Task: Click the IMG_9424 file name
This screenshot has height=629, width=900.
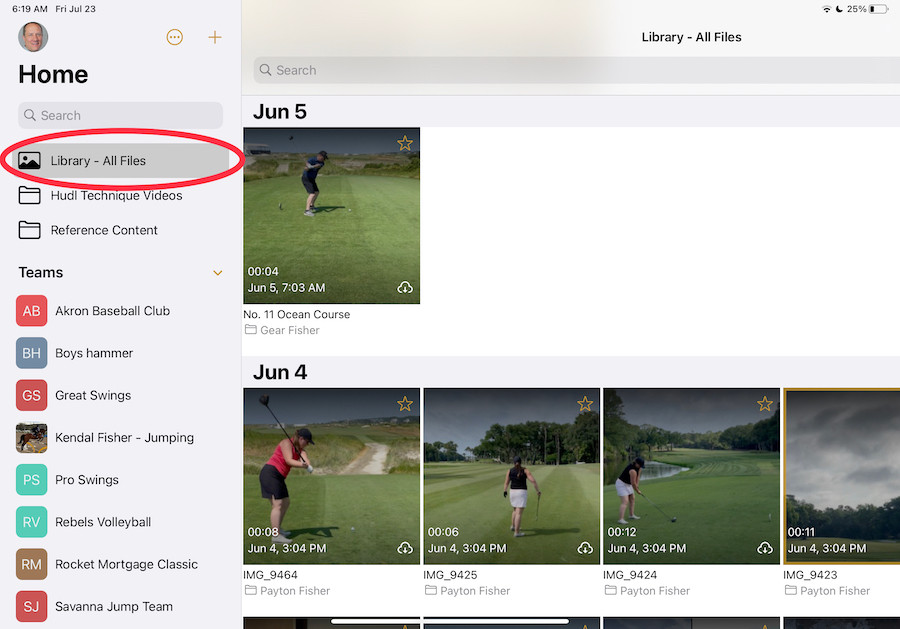Action: tap(630, 575)
